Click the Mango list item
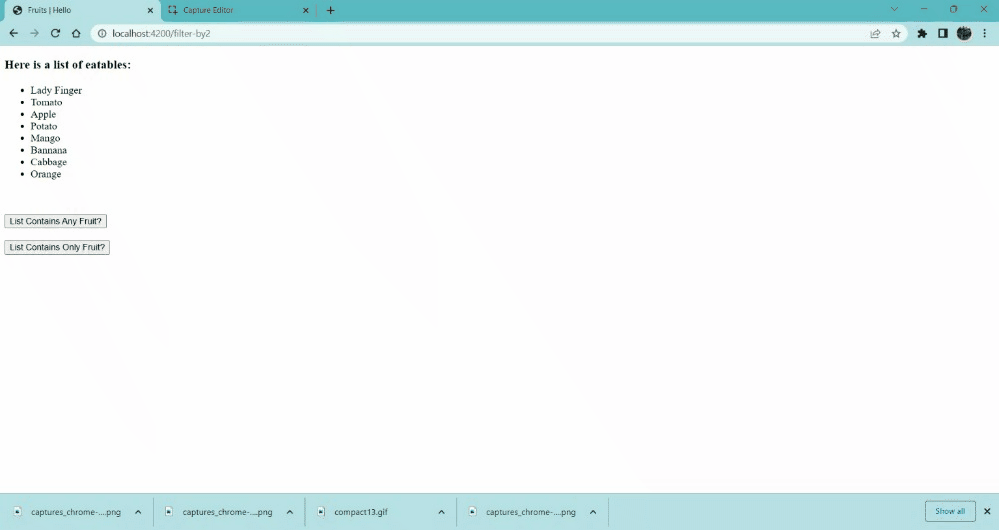 click(x=45, y=138)
